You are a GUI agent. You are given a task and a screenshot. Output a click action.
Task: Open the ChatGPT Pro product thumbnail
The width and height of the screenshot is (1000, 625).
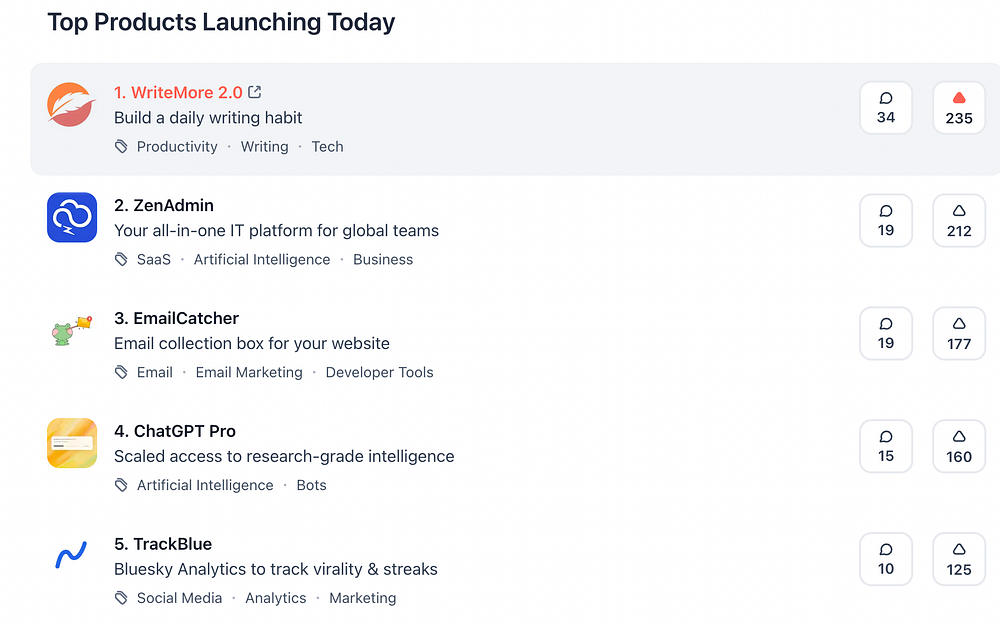coord(72,444)
